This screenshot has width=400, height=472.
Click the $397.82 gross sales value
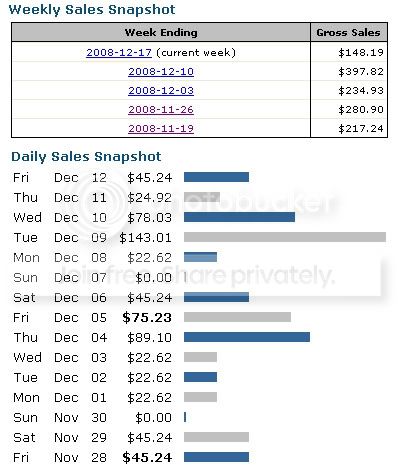coord(361,72)
